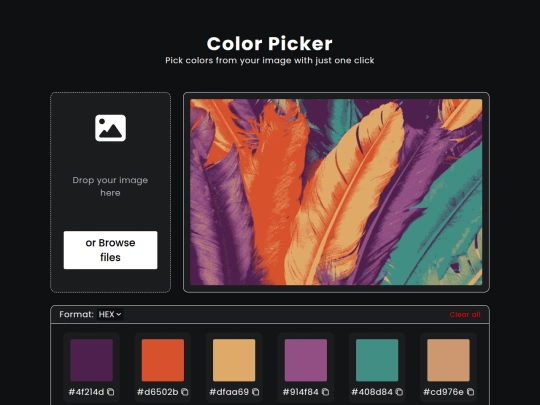Select the teal #408d84 swatch
The height and width of the screenshot is (405, 540).
(x=377, y=360)
